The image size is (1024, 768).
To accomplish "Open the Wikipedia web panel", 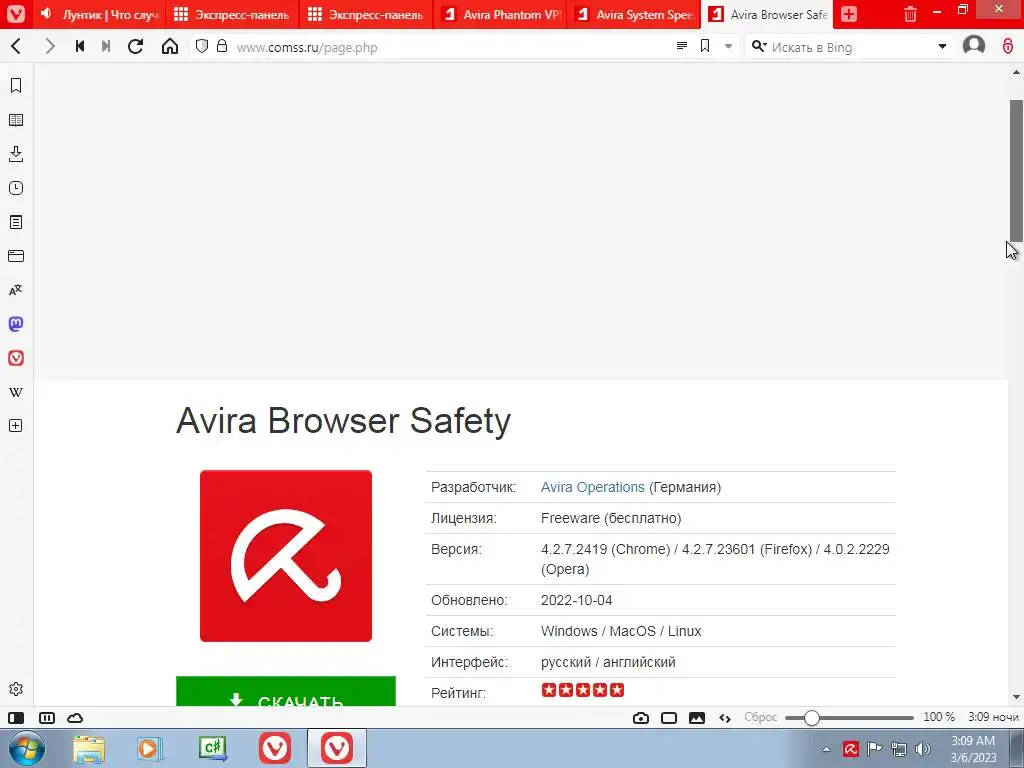I will (x=16, y=392).
